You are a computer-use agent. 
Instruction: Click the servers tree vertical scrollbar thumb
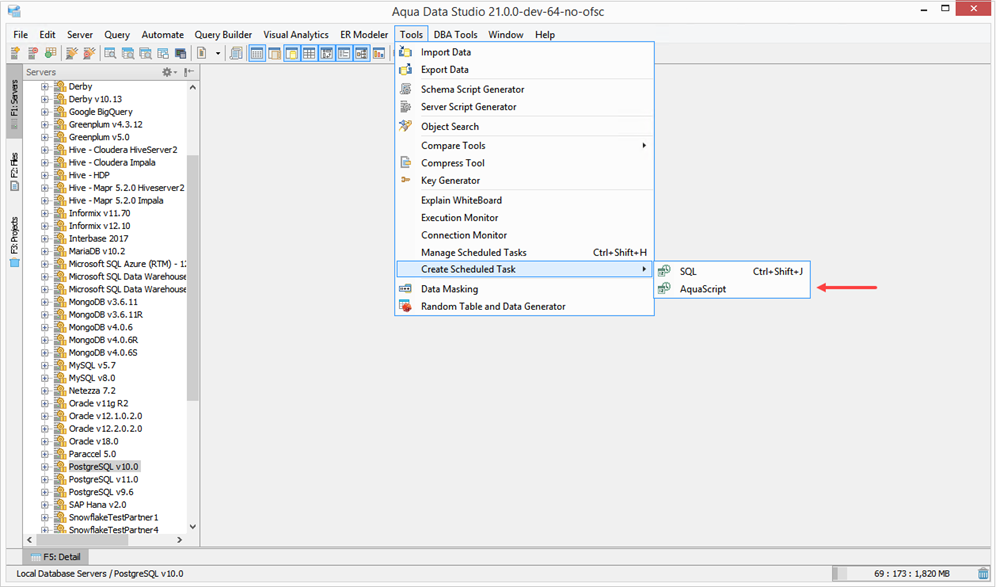pos(193,278)
